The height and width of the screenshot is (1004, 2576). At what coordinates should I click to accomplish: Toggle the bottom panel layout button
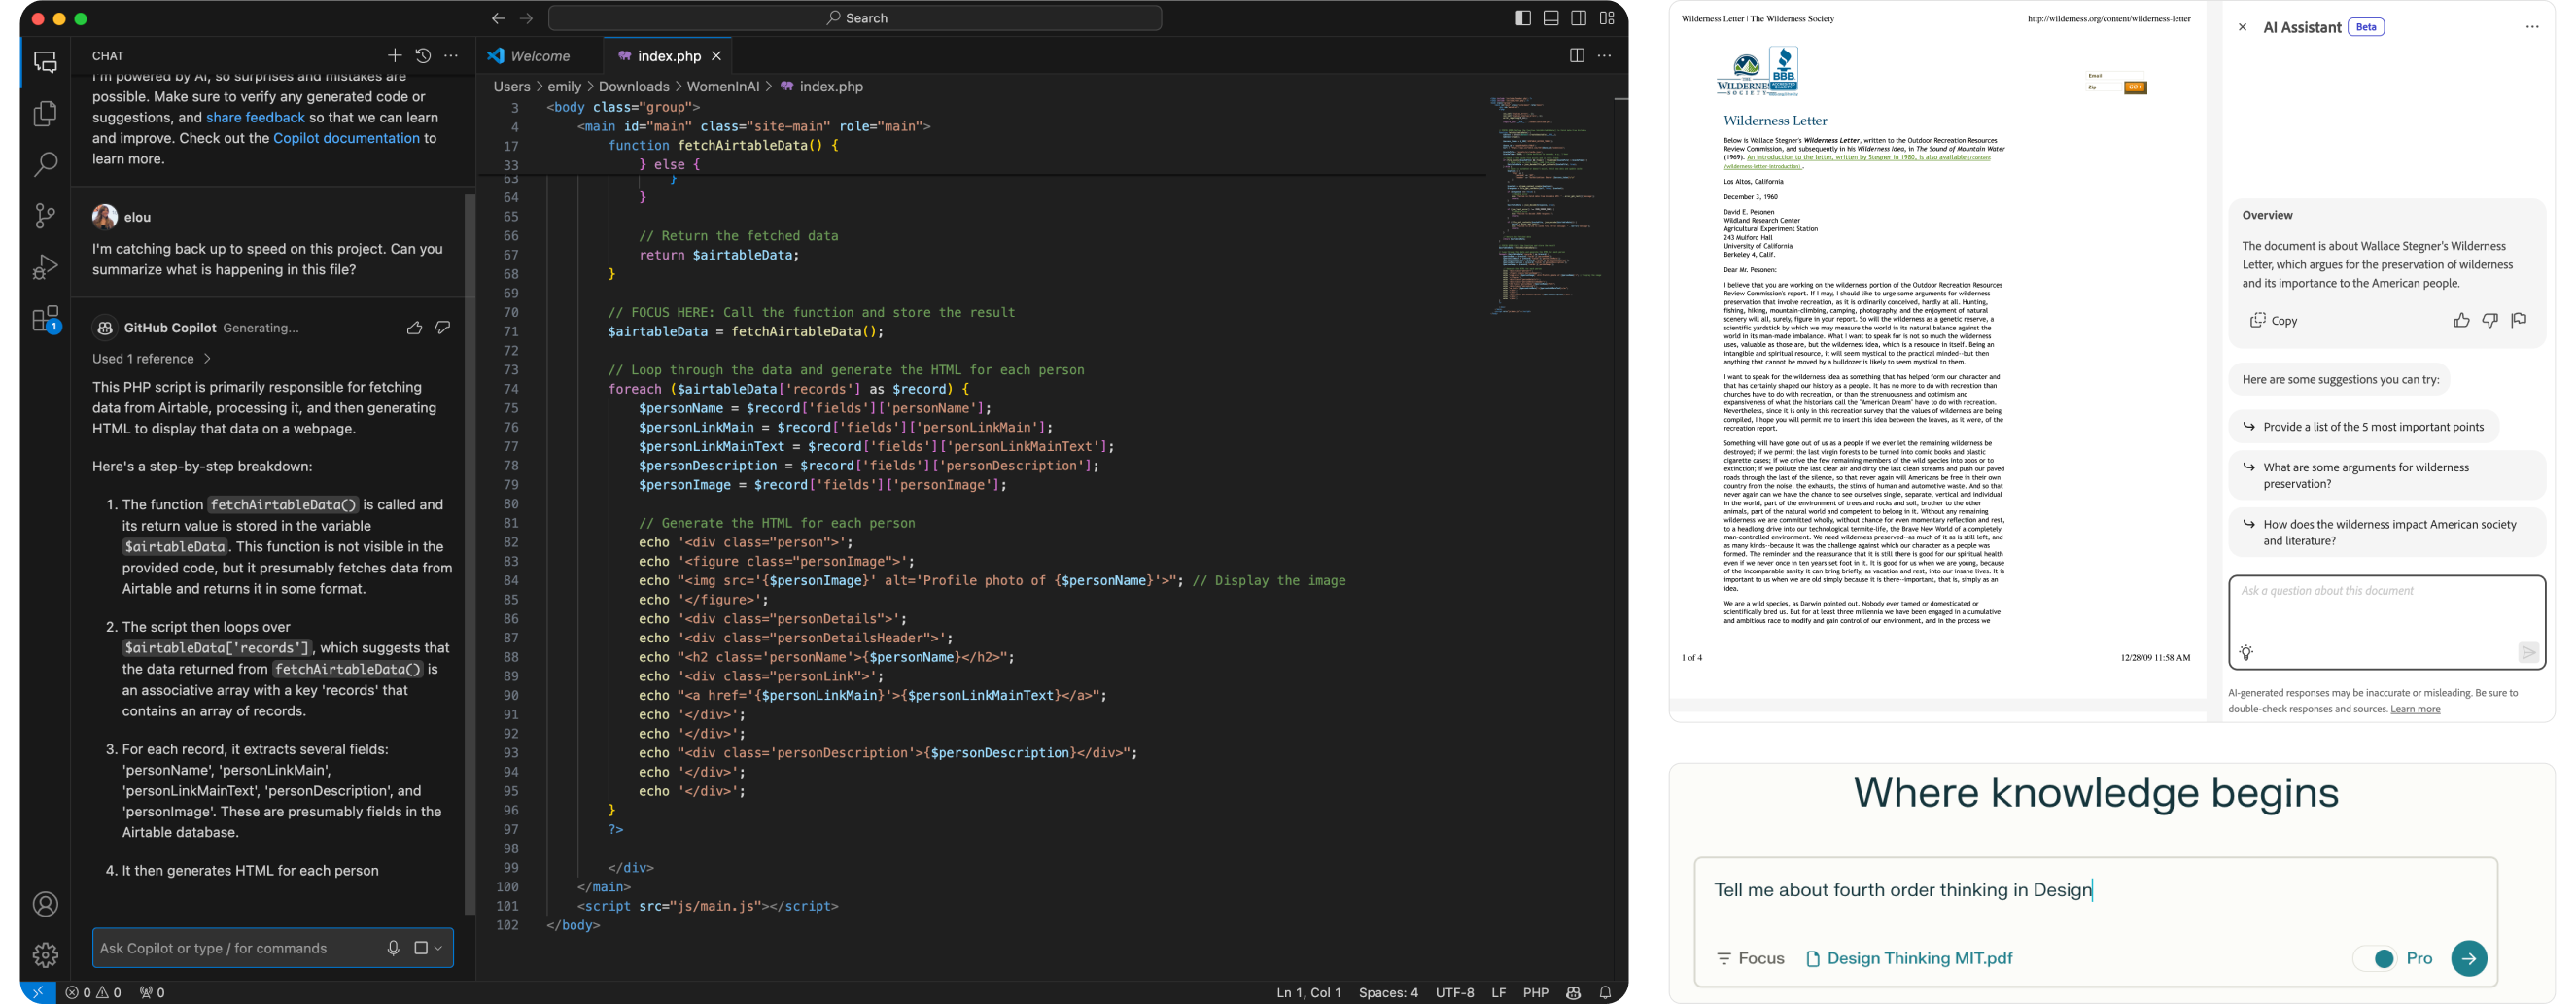point(1551,18)
